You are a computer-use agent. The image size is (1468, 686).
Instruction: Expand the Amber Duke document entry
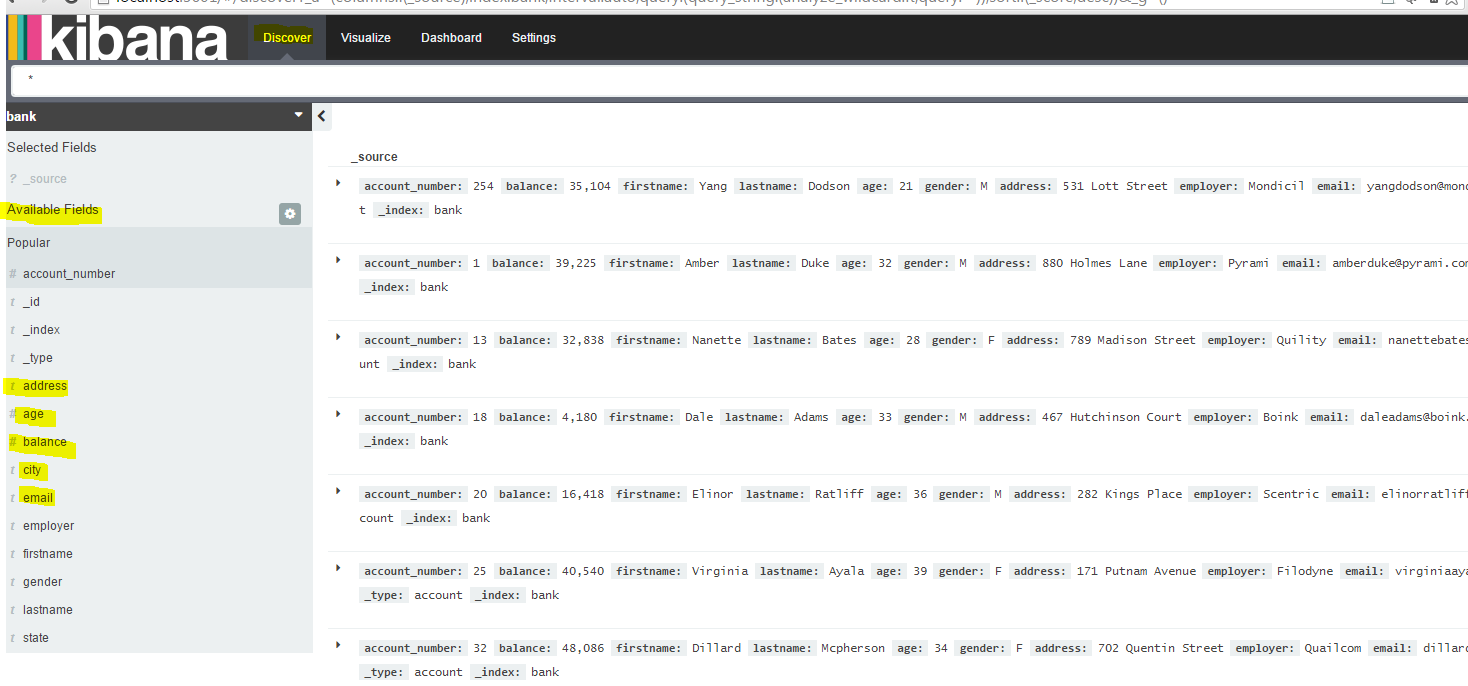(337, 262)
